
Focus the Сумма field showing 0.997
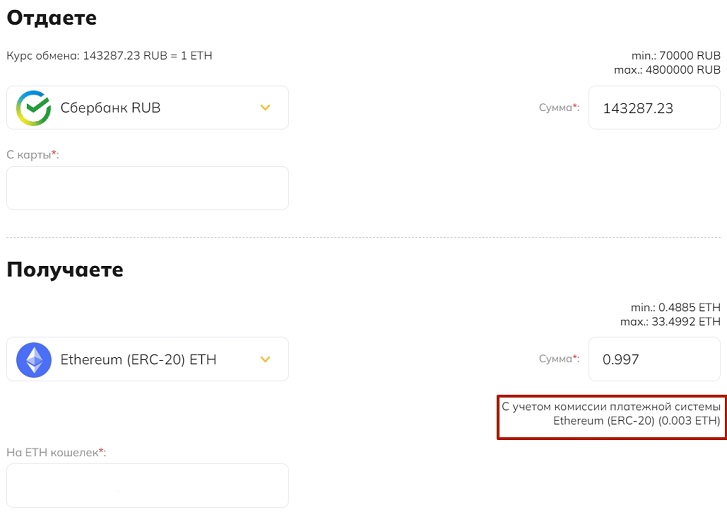pyautogui.click(x=654, y=359)
